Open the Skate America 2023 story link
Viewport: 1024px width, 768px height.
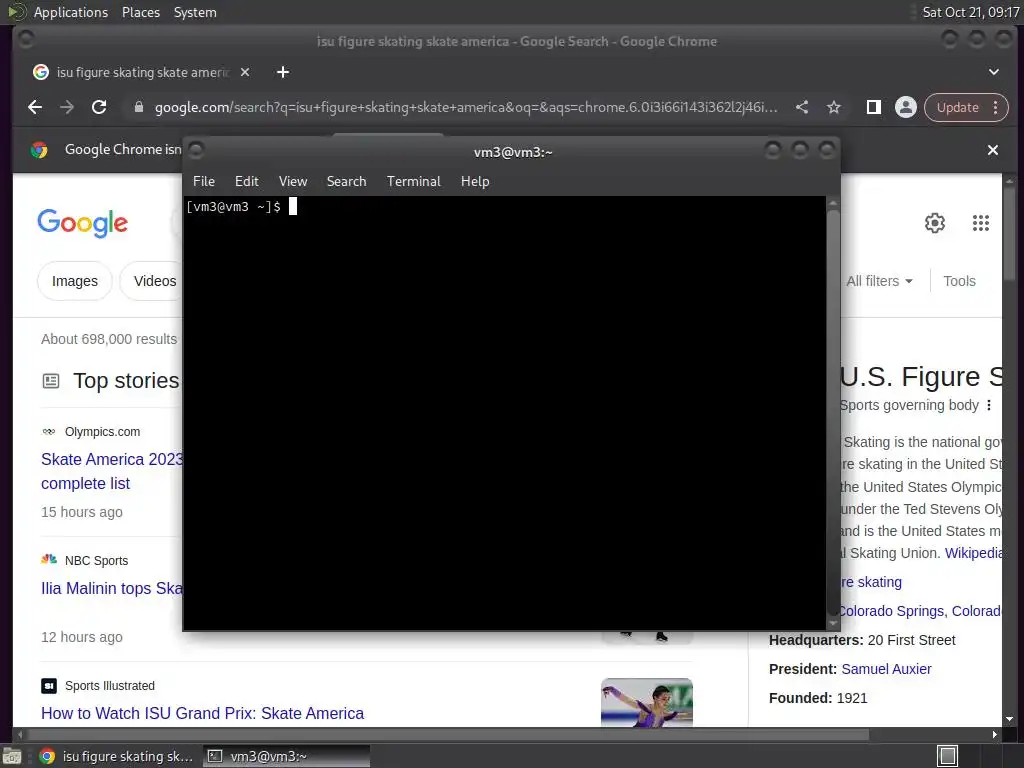[112, 471]
